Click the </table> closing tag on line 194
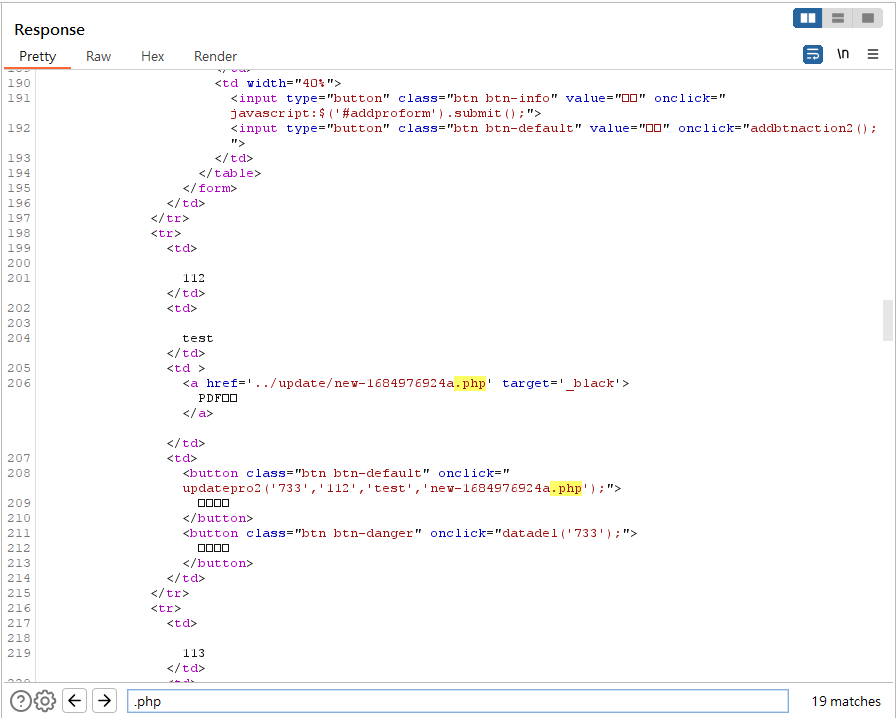The image size is (896, 718). pyautogui.click(x=230, y=173)
